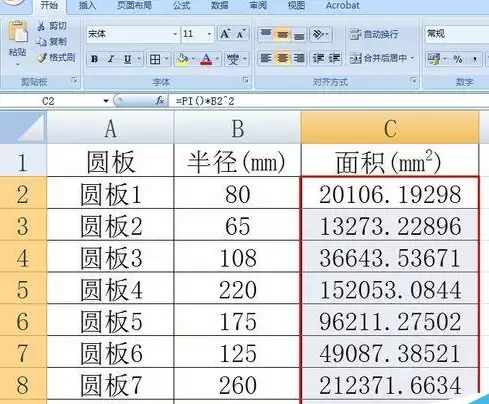This screenshot has height=404, width=489.
Task: Select column B header
Action: pyautogui.click(x=237, y=128)
